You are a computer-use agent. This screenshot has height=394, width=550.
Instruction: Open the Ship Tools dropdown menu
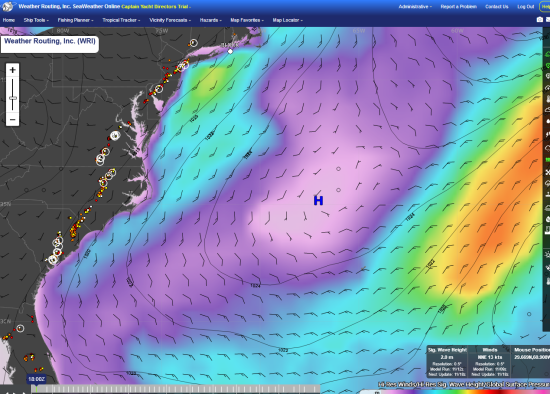click(x=36, y=20)
